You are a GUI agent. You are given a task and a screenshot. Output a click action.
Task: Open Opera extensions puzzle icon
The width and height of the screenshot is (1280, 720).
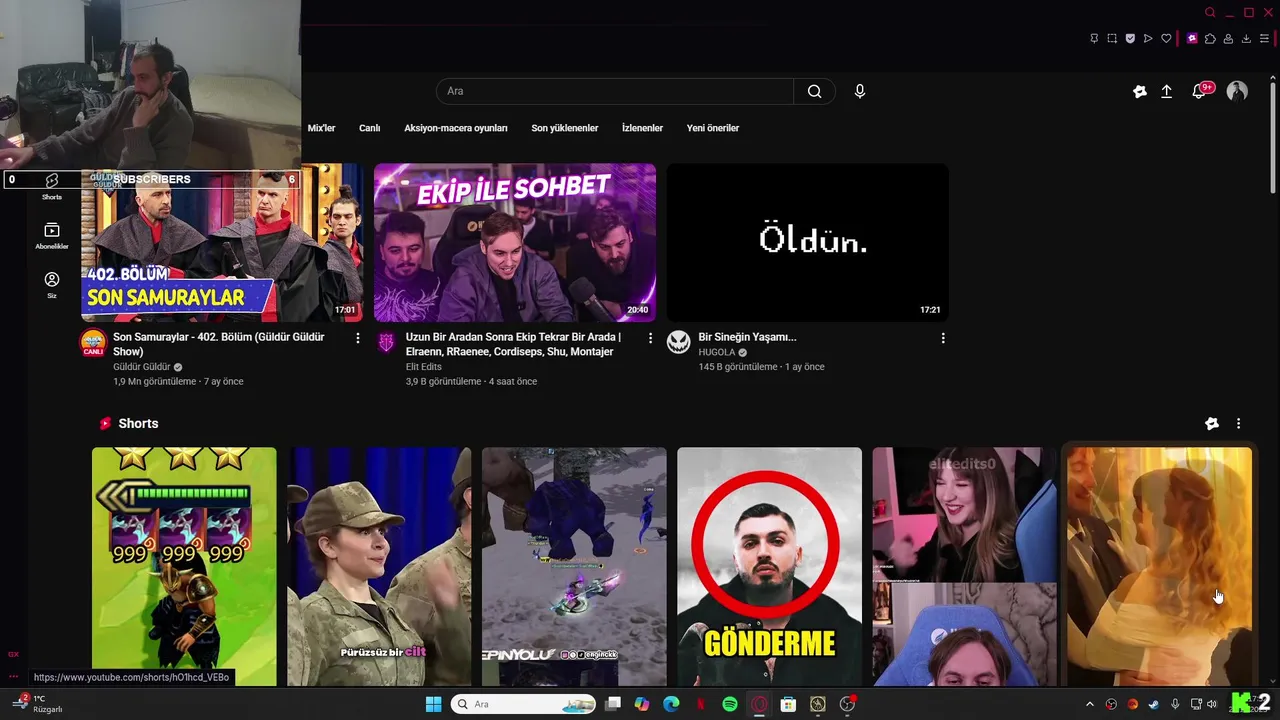[1210, 39]
